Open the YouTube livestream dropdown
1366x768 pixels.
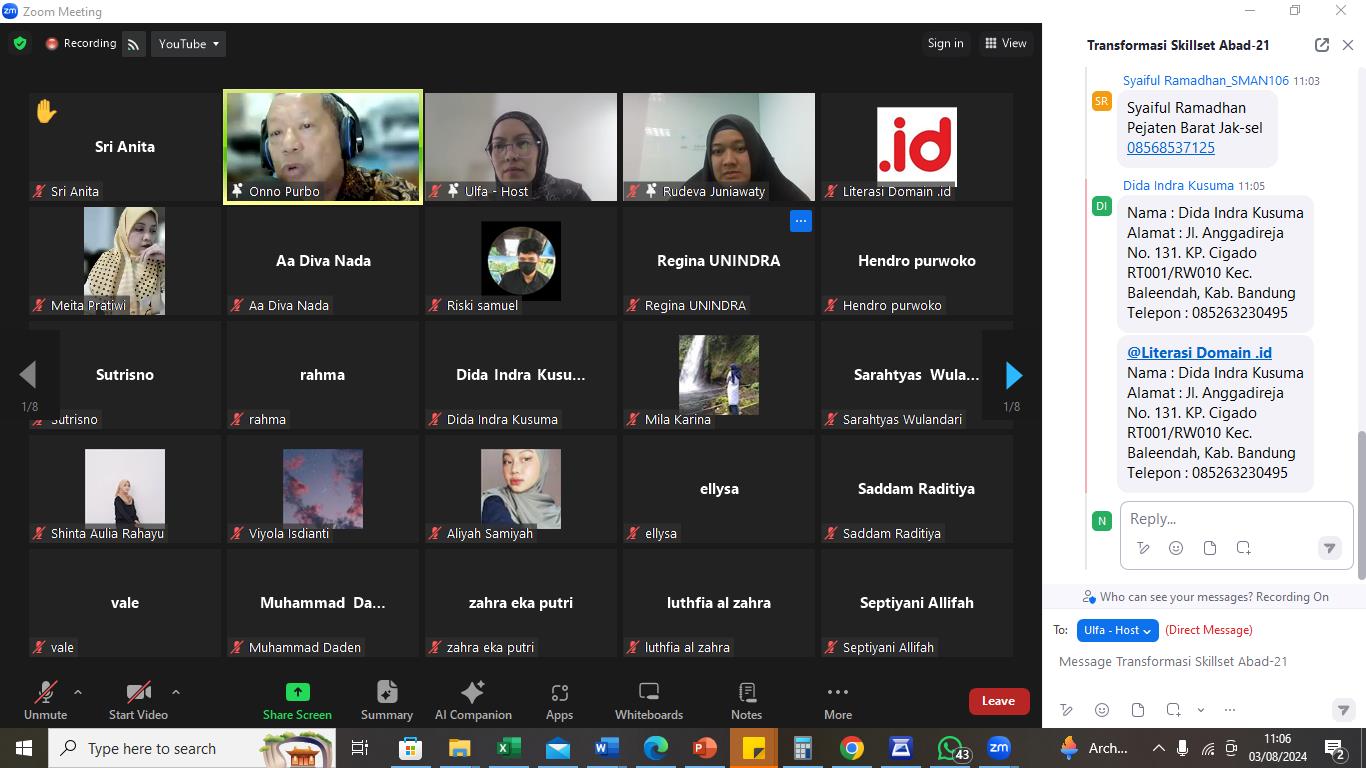pyautogui.click(x=188, y=44)
